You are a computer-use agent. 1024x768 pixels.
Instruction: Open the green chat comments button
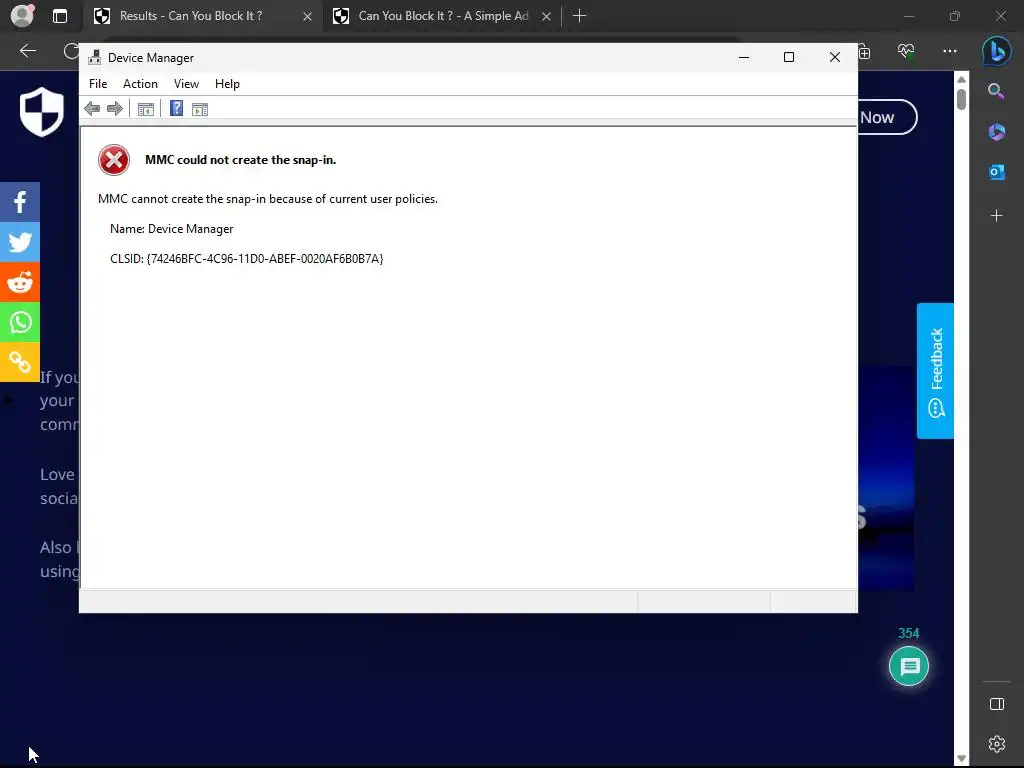[909, 666]
